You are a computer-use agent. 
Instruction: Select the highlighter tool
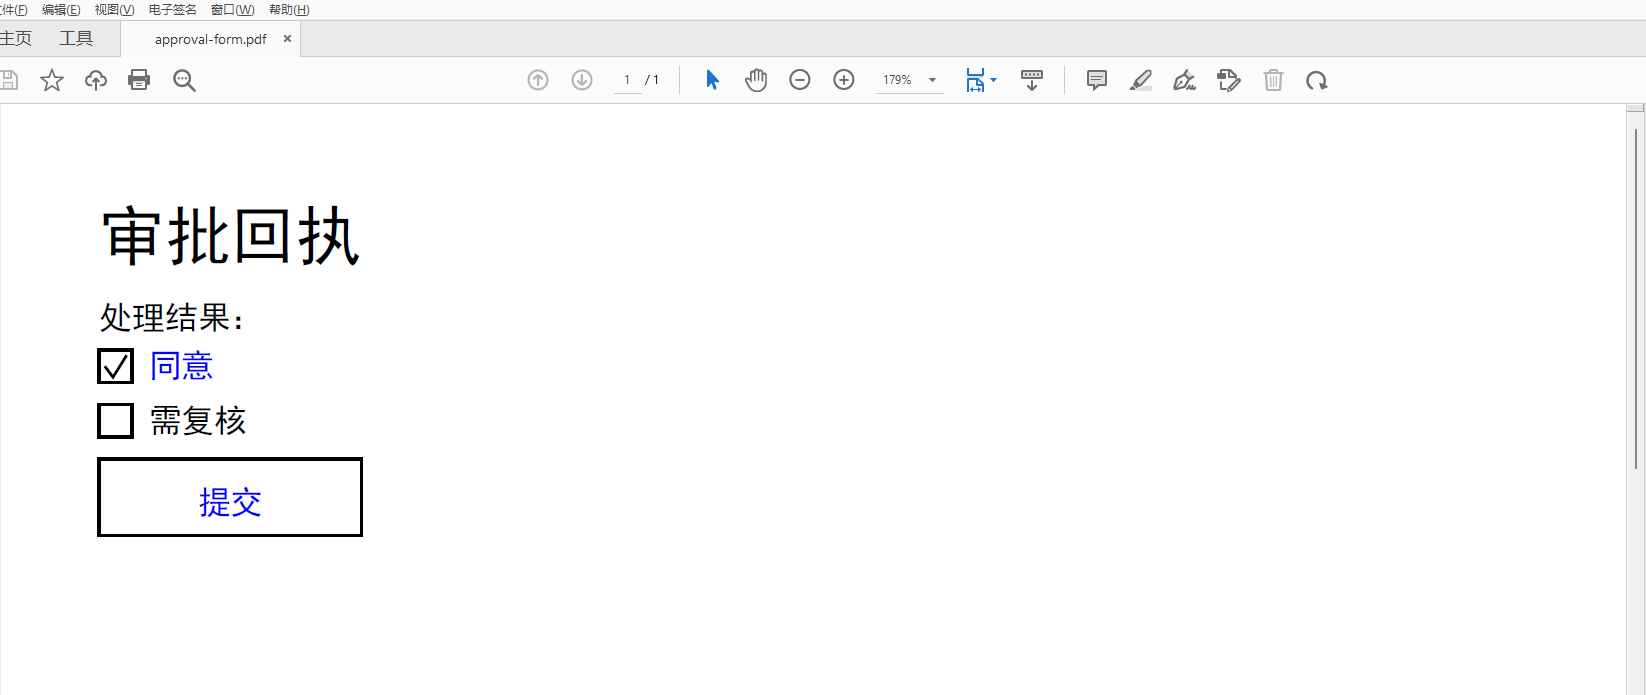click(x=1141, y=80)
